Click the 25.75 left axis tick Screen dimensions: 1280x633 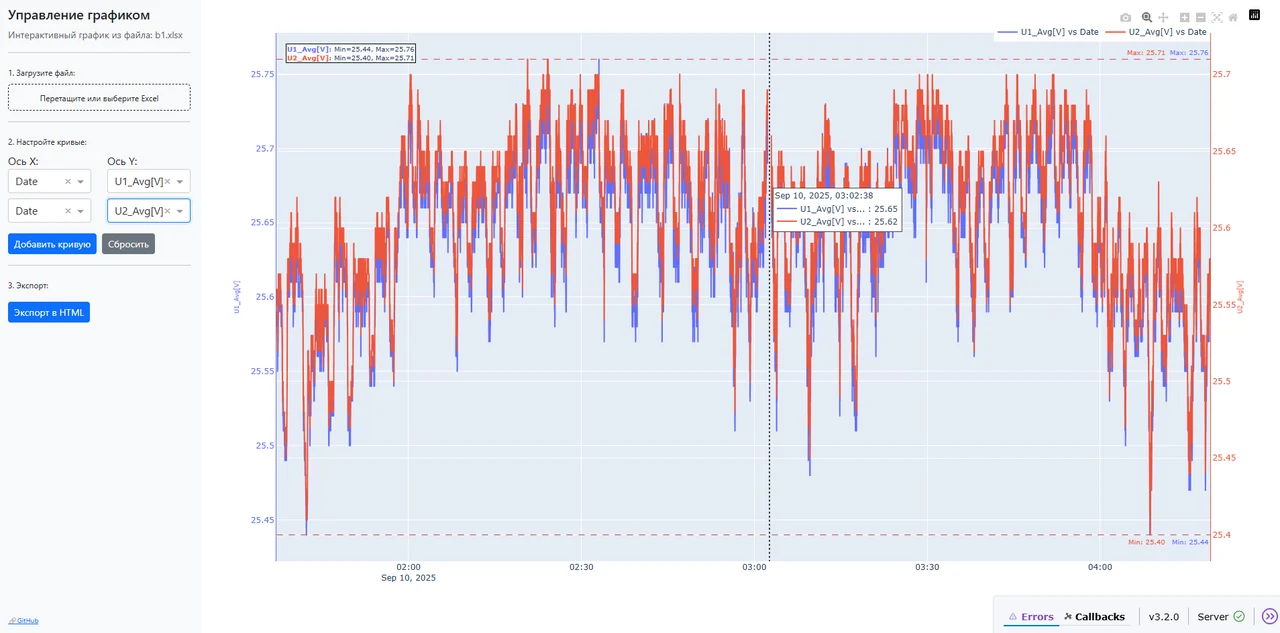click(262, 74)
